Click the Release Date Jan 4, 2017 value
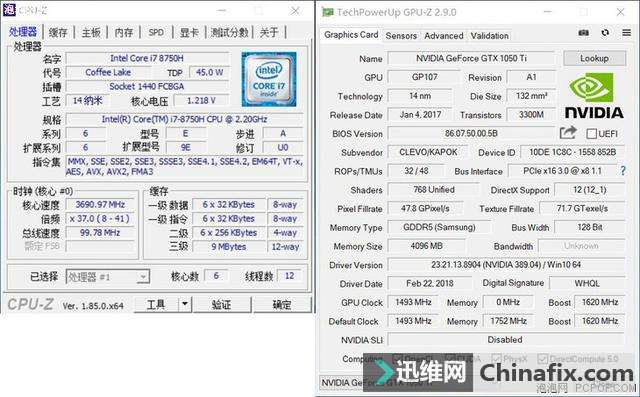The image size is (640, 397). (x=420, y=115)
